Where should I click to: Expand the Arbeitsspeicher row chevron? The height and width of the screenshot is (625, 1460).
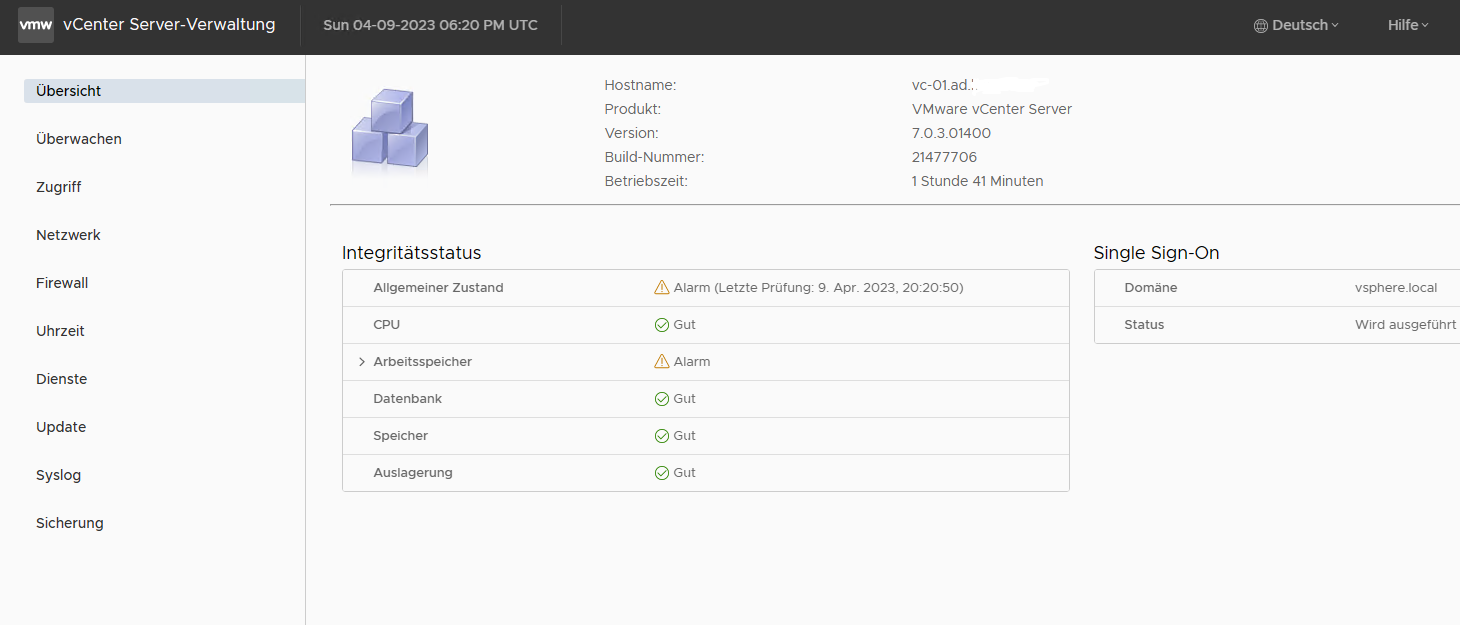(362, 362)
